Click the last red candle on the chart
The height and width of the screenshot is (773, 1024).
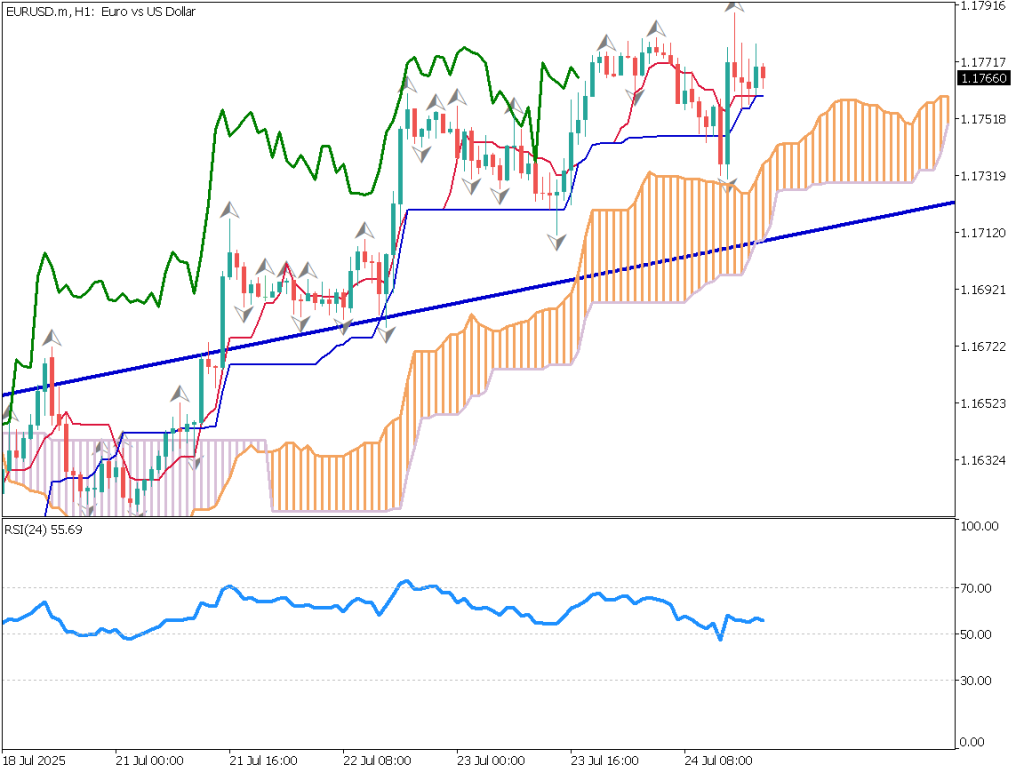click(764, 72)
